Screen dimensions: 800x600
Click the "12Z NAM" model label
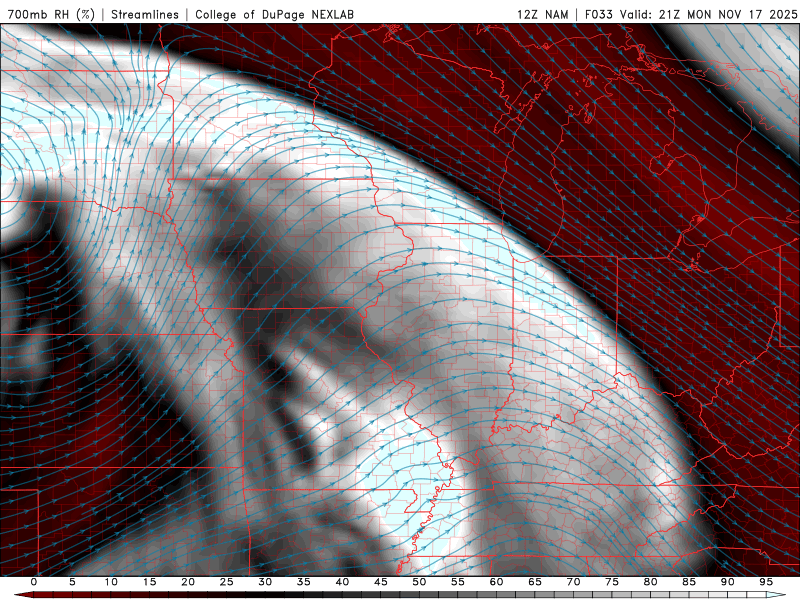click(x=542, y=14)
